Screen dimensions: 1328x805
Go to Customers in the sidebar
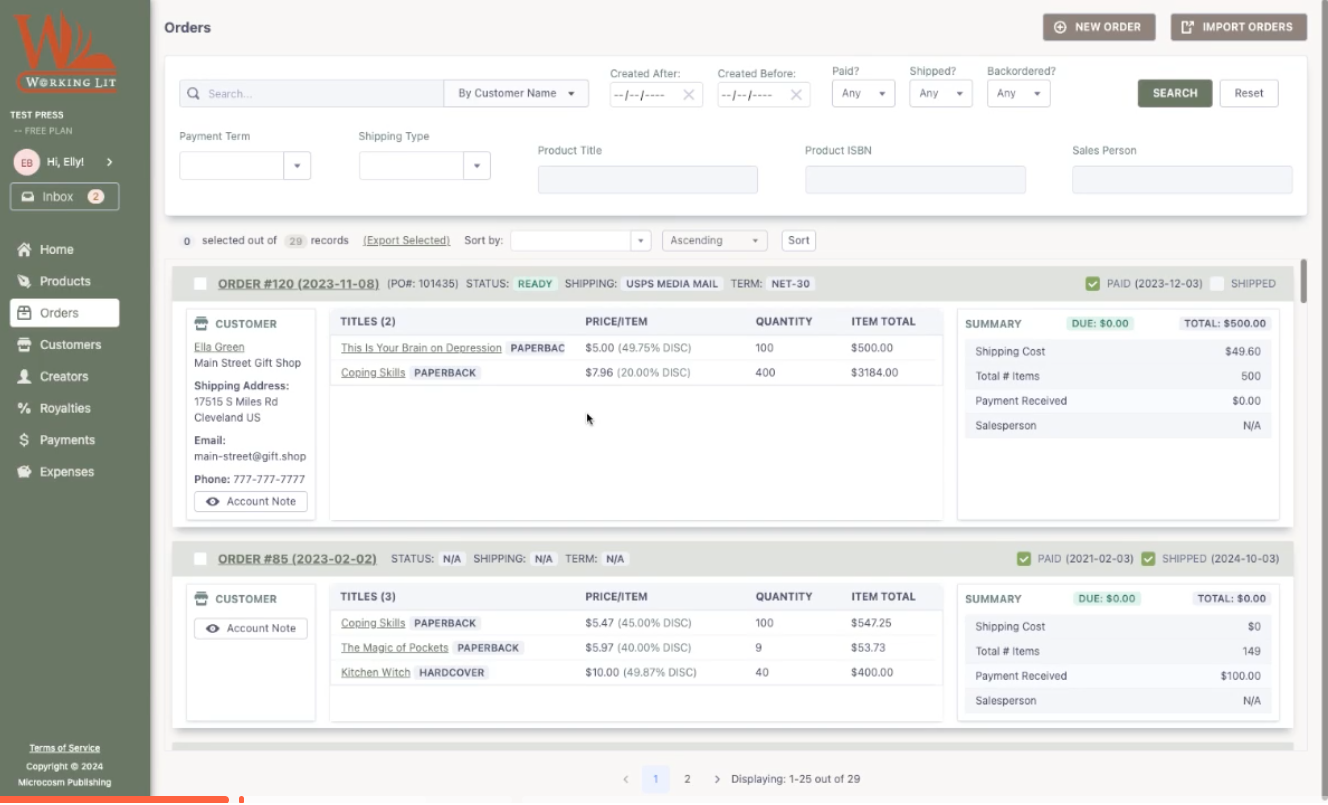(x=70, y=345)
